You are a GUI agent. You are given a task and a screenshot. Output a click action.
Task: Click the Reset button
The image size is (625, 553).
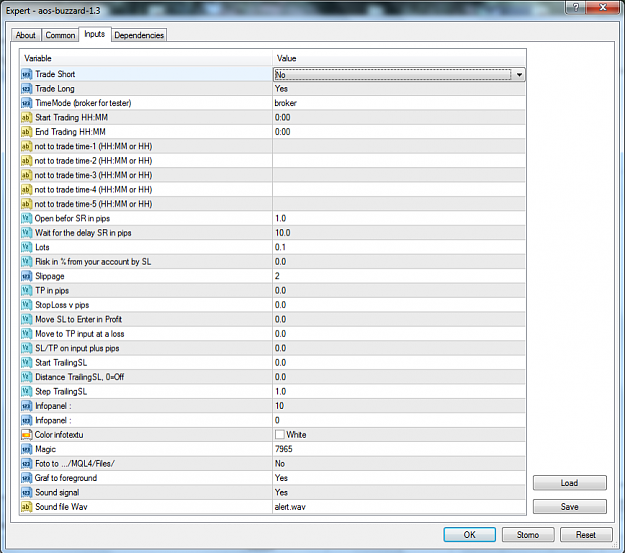(x=586, y=535)
